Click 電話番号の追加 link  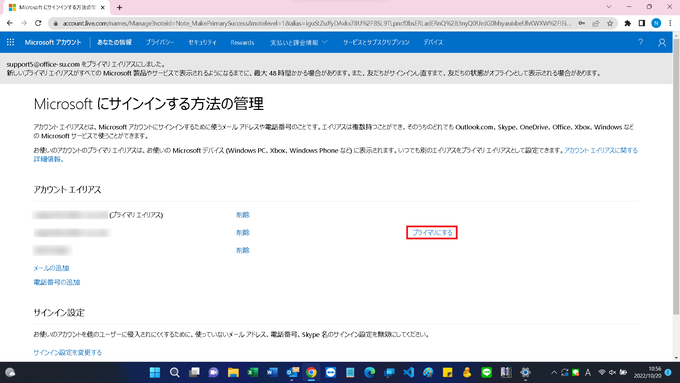57,282
